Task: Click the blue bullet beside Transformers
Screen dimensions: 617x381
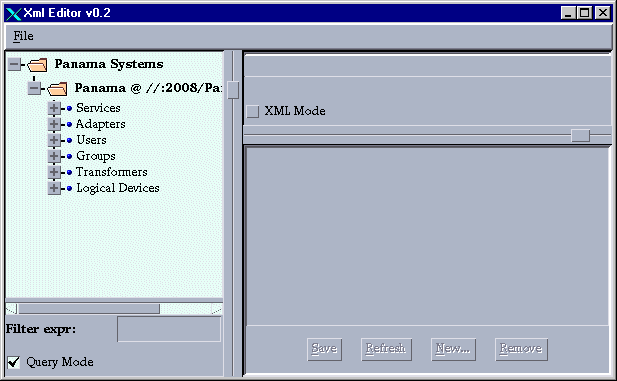Action: tap(69, 172)
